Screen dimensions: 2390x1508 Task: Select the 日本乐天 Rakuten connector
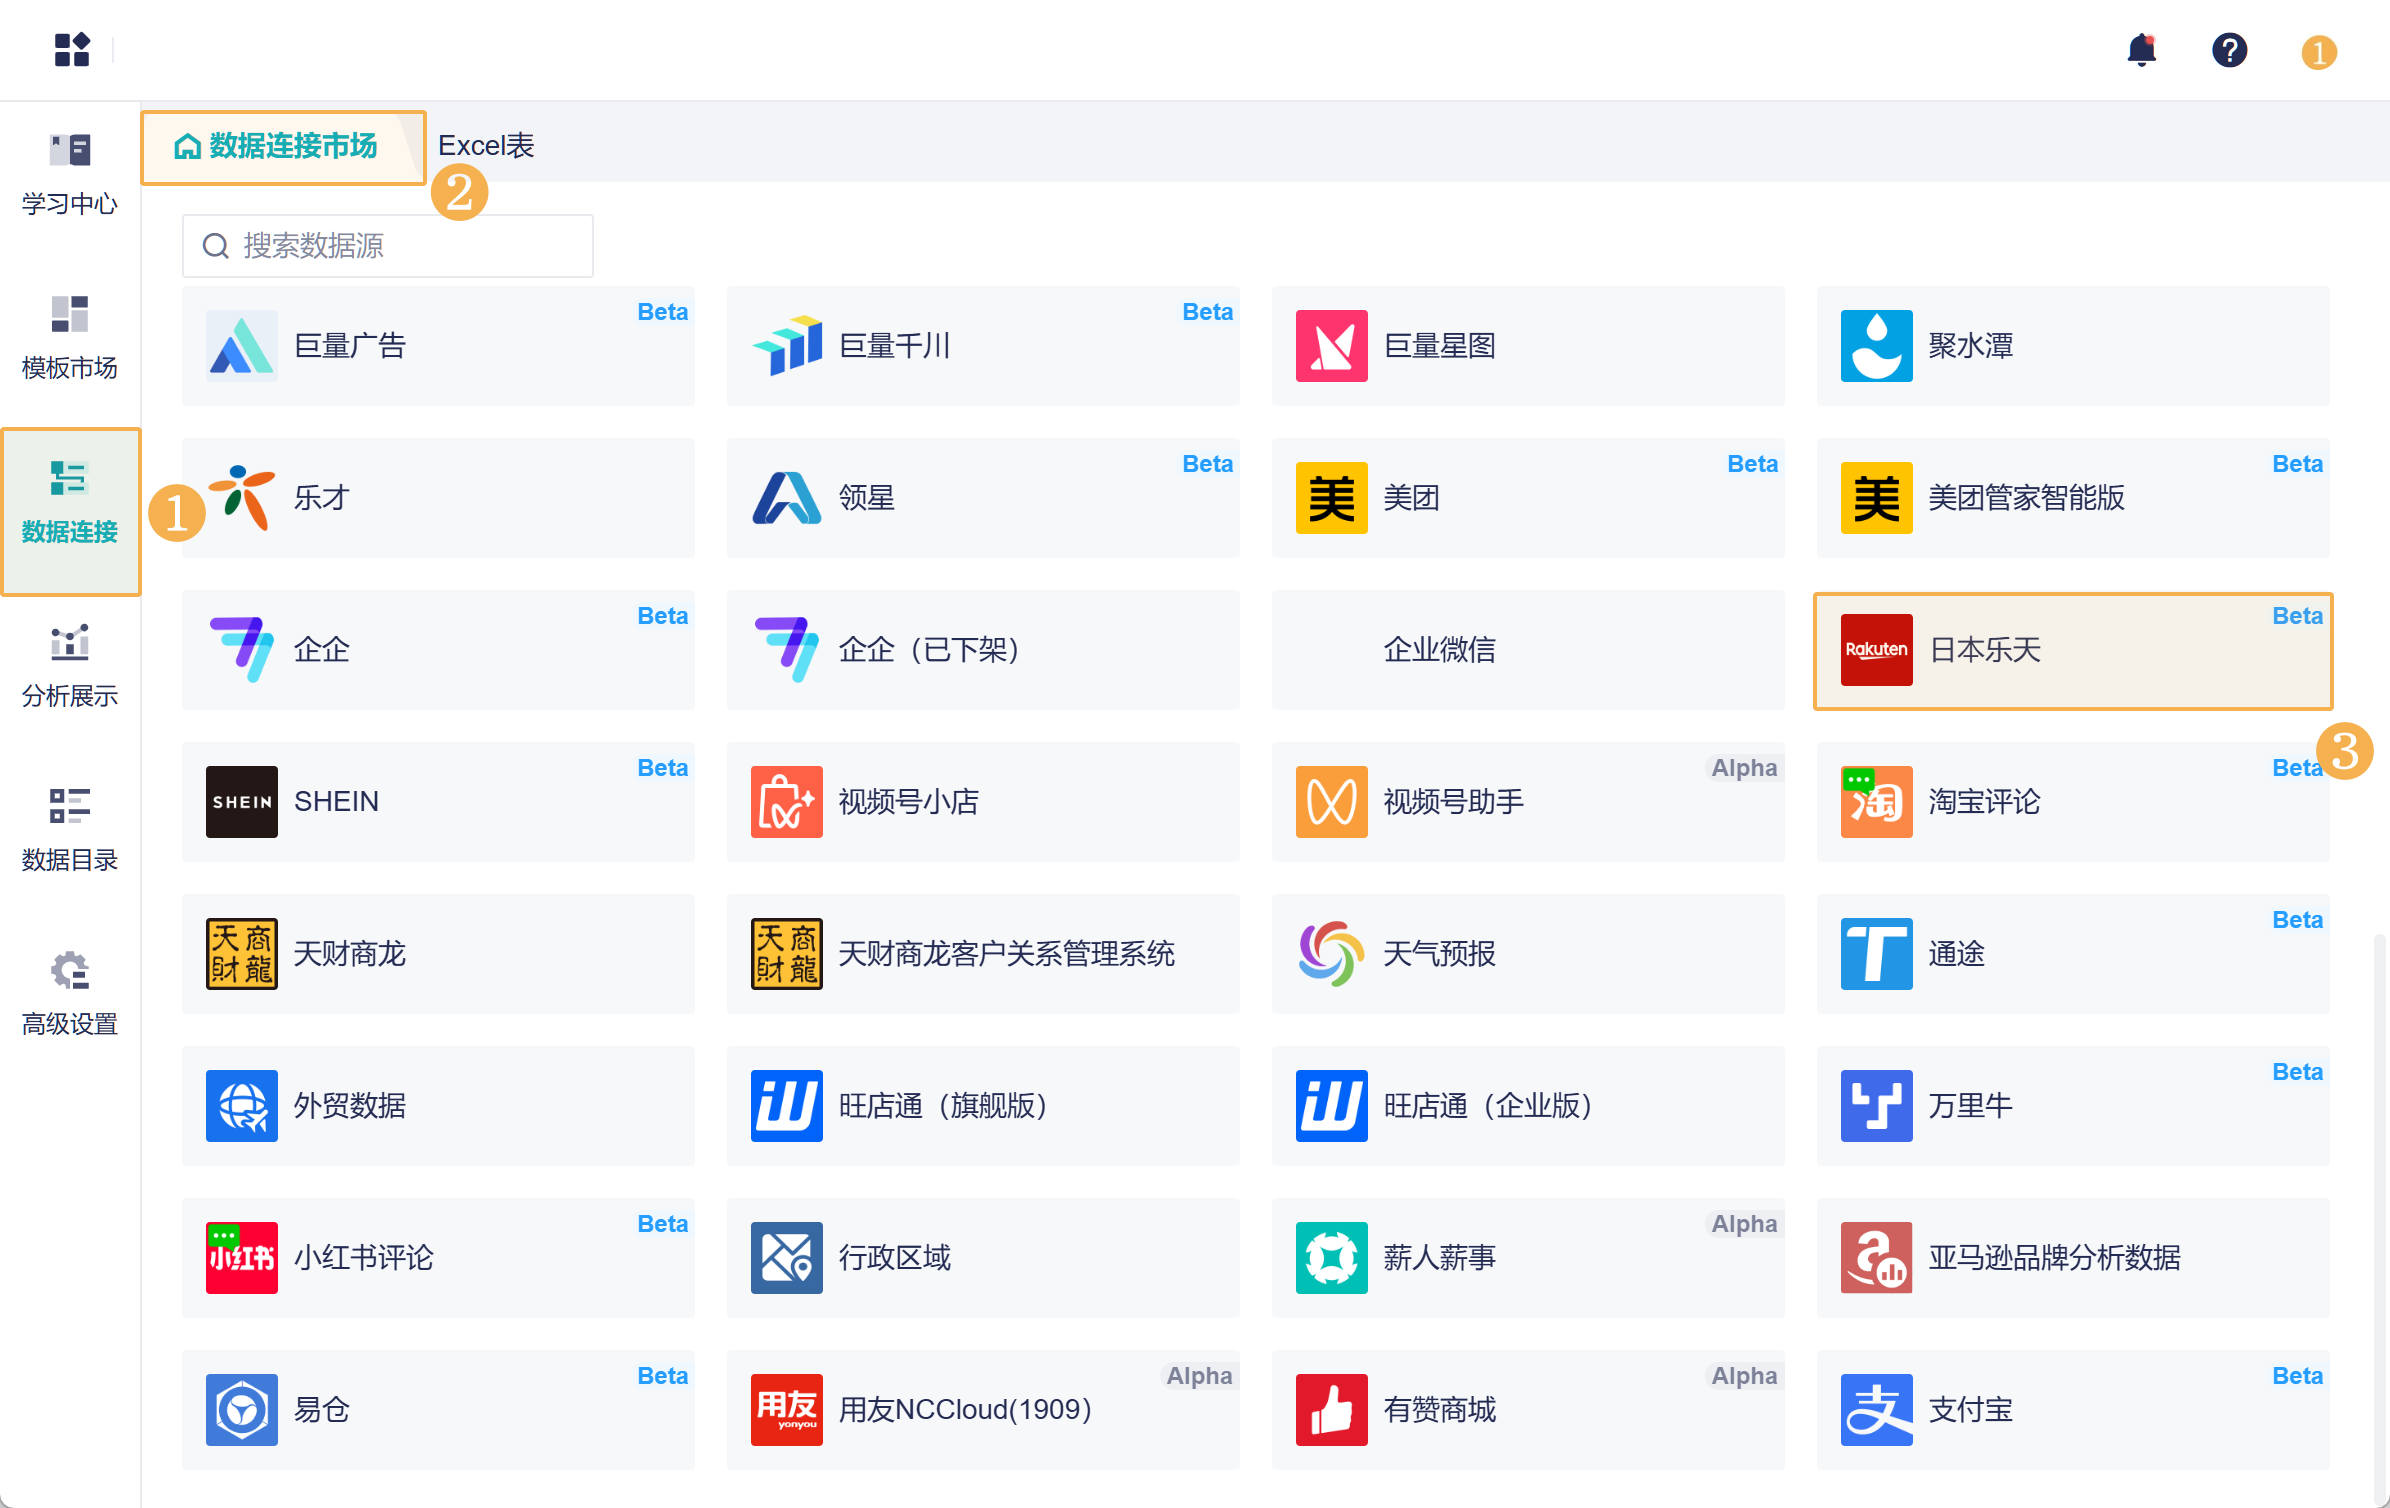(x=2072, y=651)
